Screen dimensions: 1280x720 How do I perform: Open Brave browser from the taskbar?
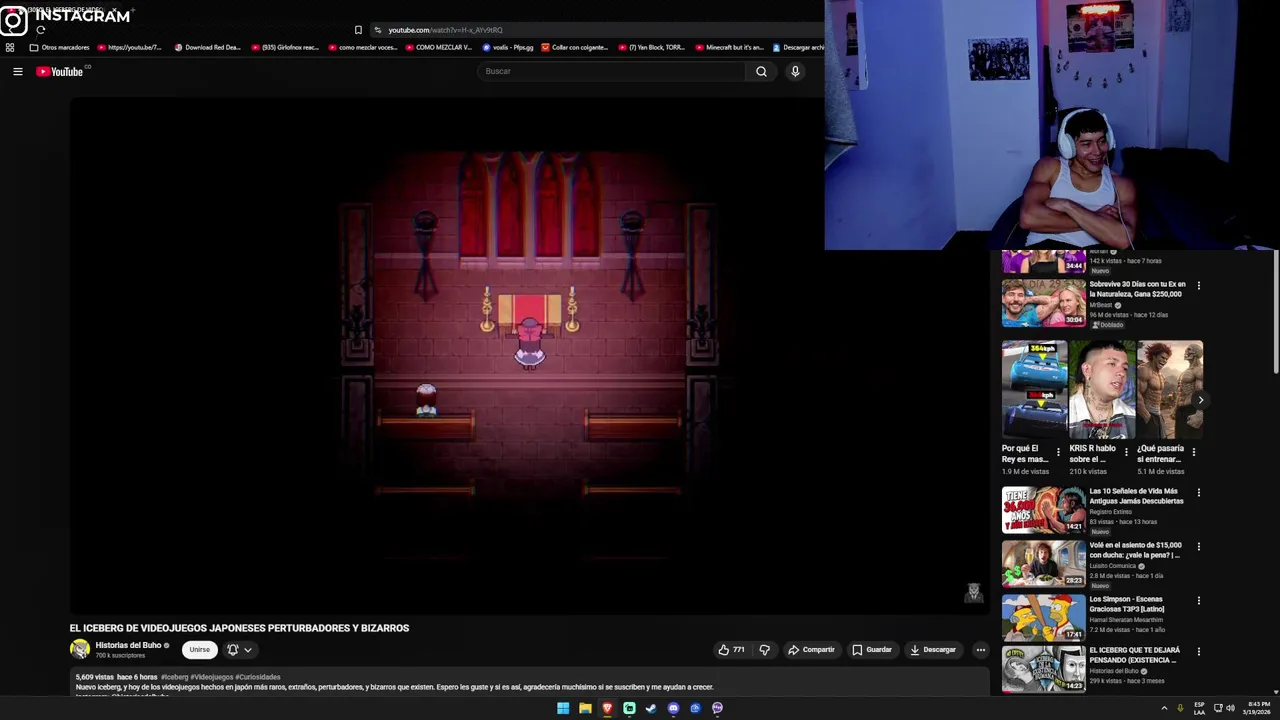[x=607, y=708]
